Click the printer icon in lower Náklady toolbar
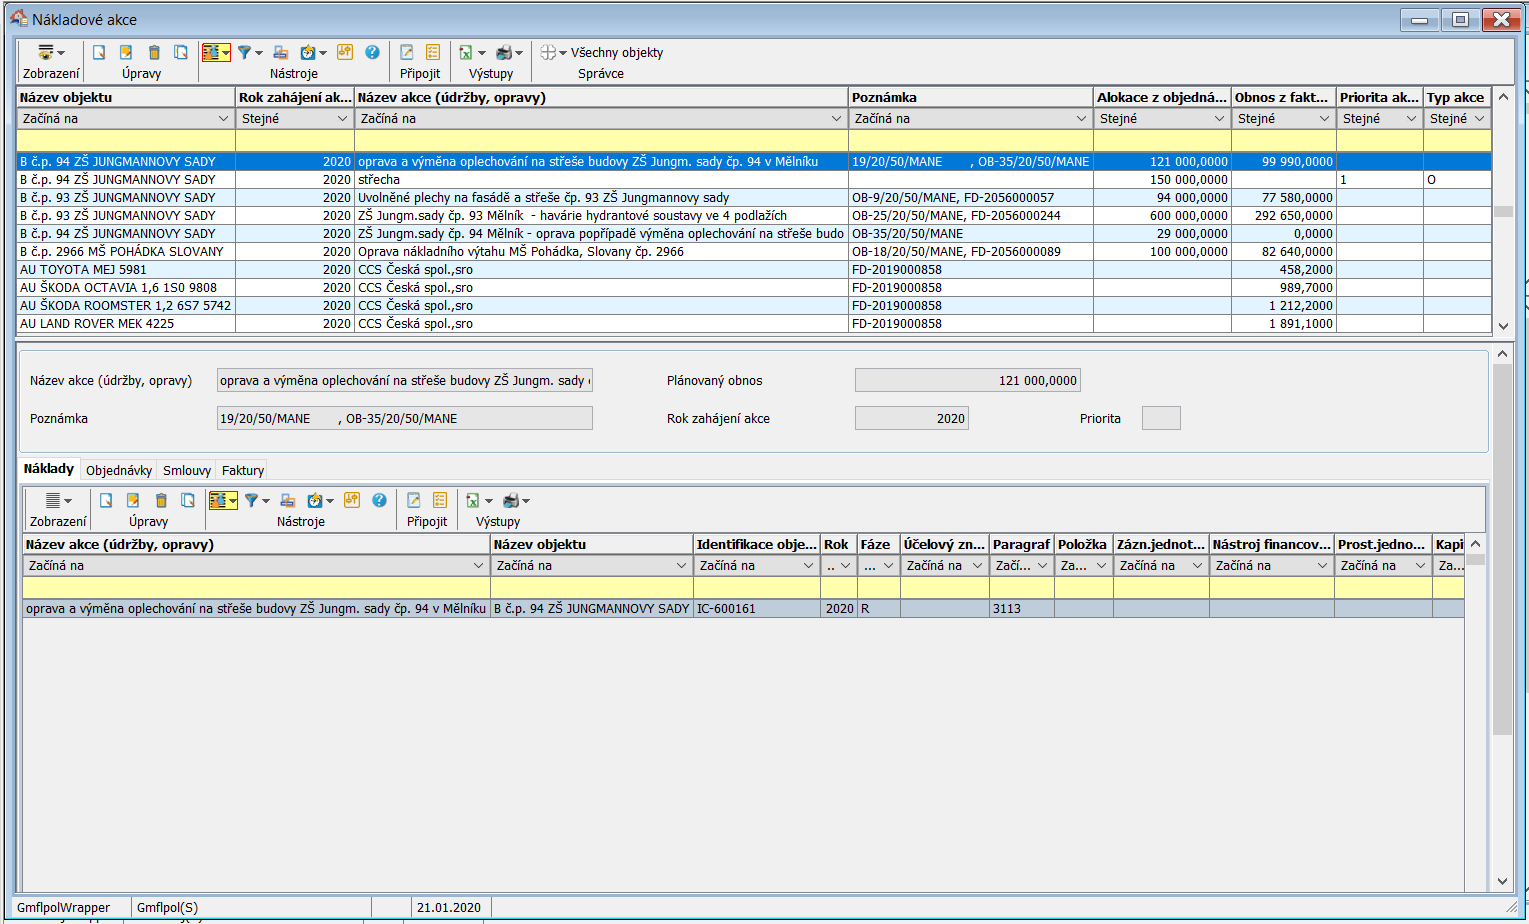Viewport: 1529px width, 924px height. pyautogui.click(x=512, y=501)
